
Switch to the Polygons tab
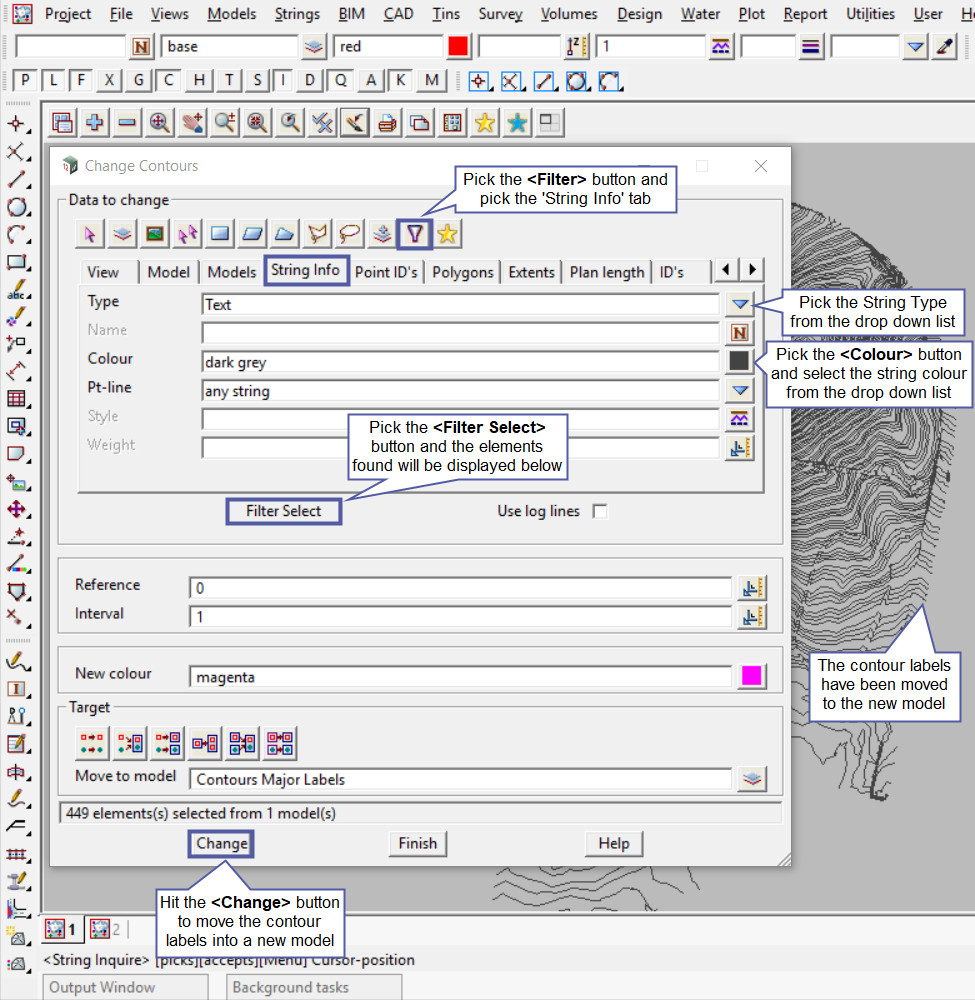pyautogui.click(x=463, y=272)
